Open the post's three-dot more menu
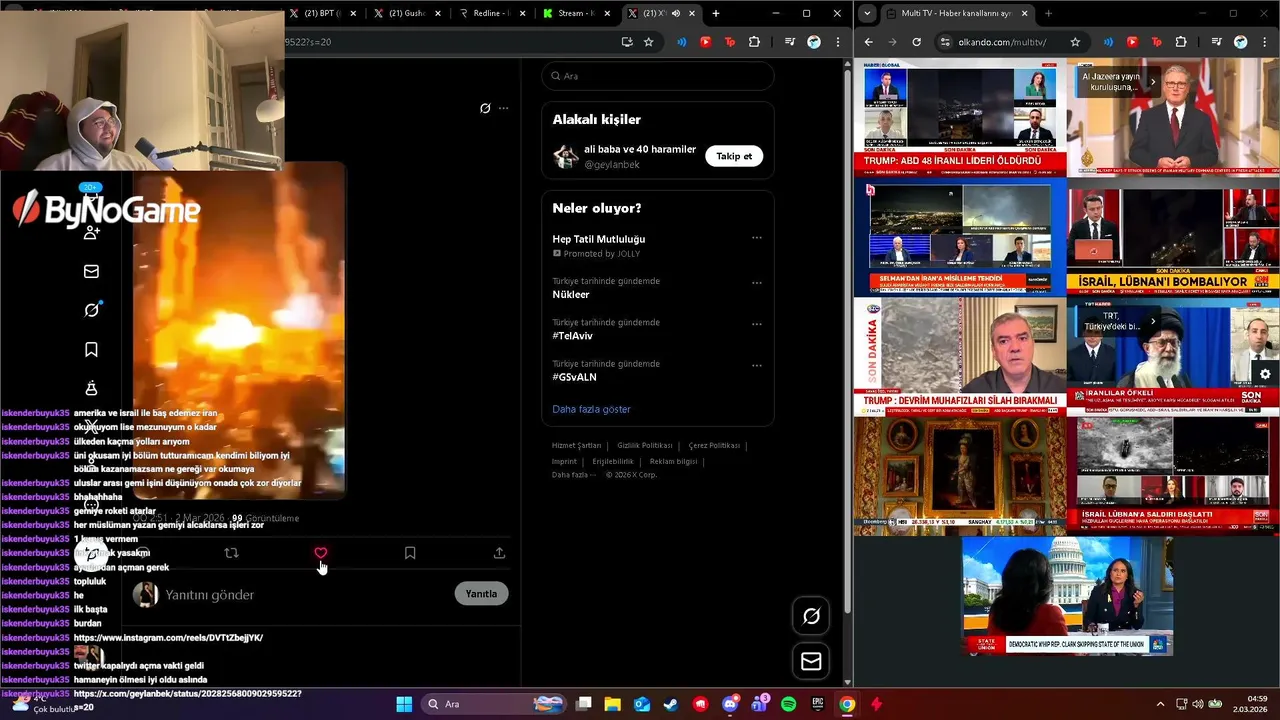The height and width of the screenshot is (720, 1280). [503, 108]
